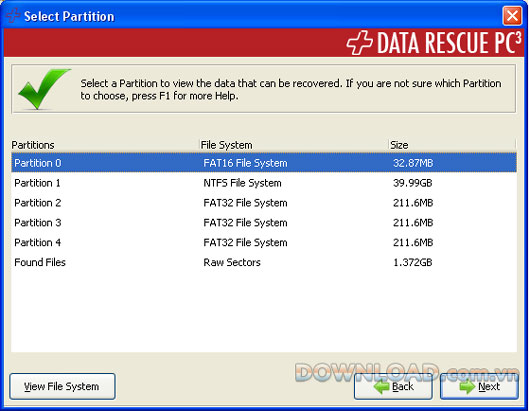
Task: Click the Raw Sectors cell
Action: (x=232, y=262)
